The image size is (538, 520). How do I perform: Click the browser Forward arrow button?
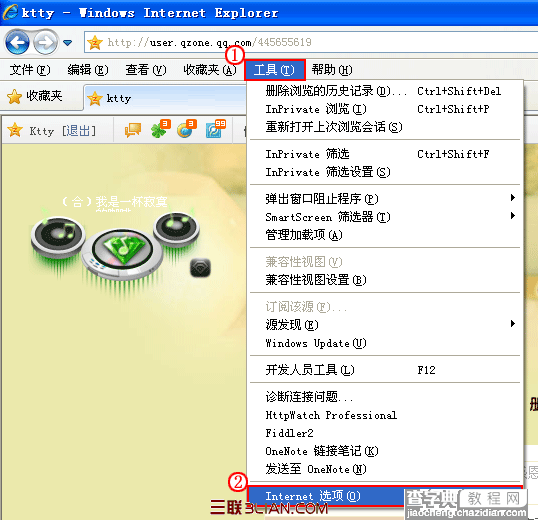46,43
